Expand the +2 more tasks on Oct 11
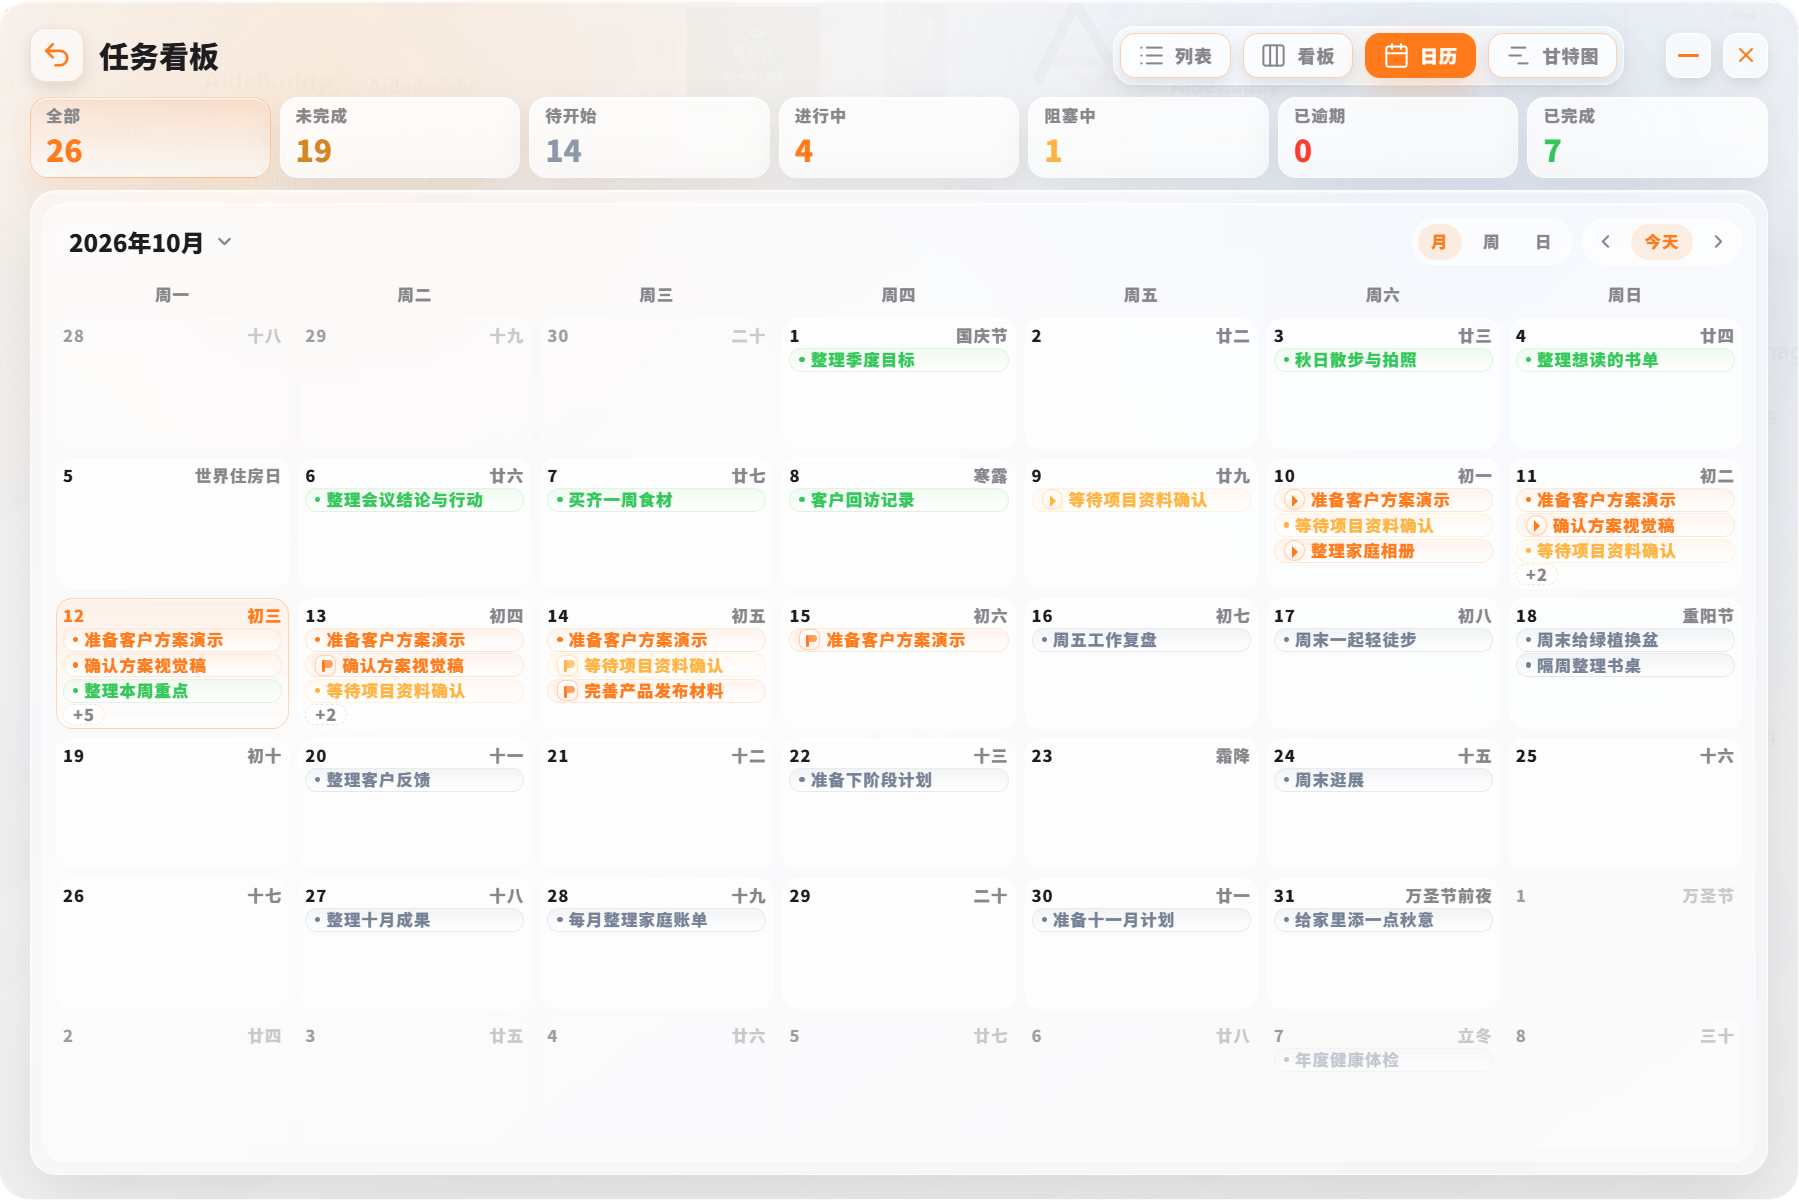Screen dimensions: 1799x1200 click(1536, 575)
